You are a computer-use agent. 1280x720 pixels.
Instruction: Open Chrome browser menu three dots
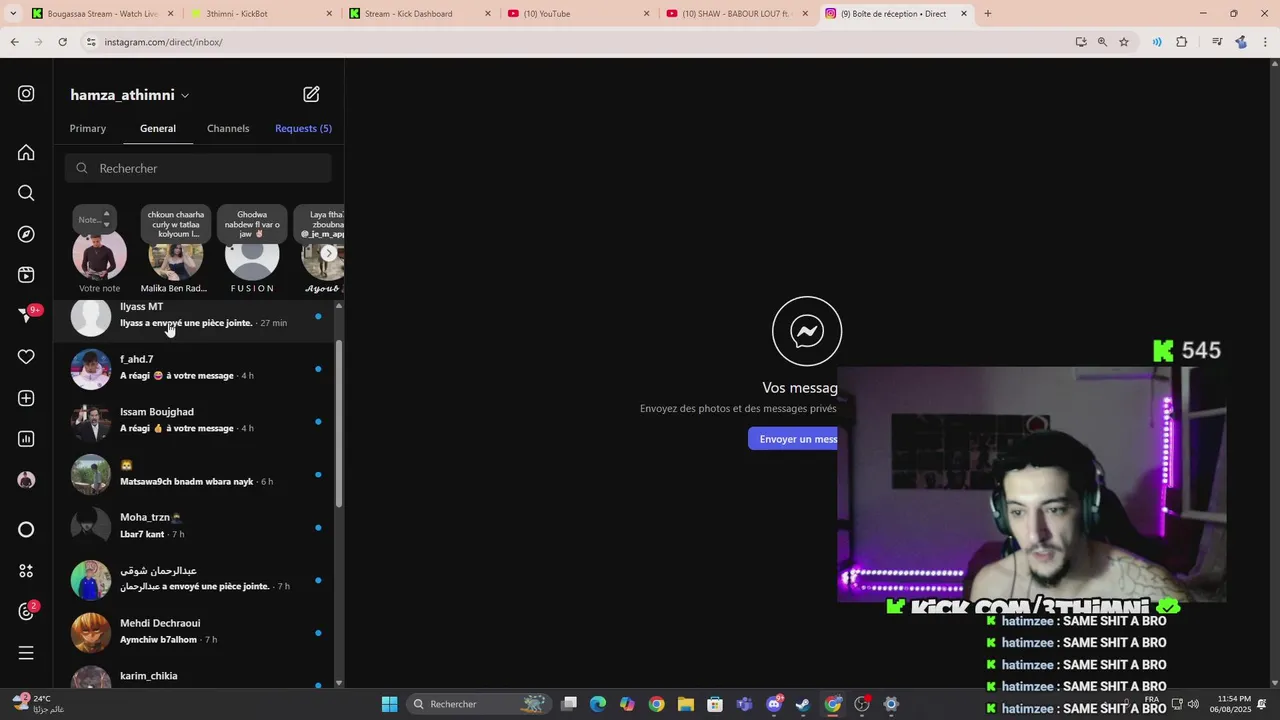pos(1268,42)
